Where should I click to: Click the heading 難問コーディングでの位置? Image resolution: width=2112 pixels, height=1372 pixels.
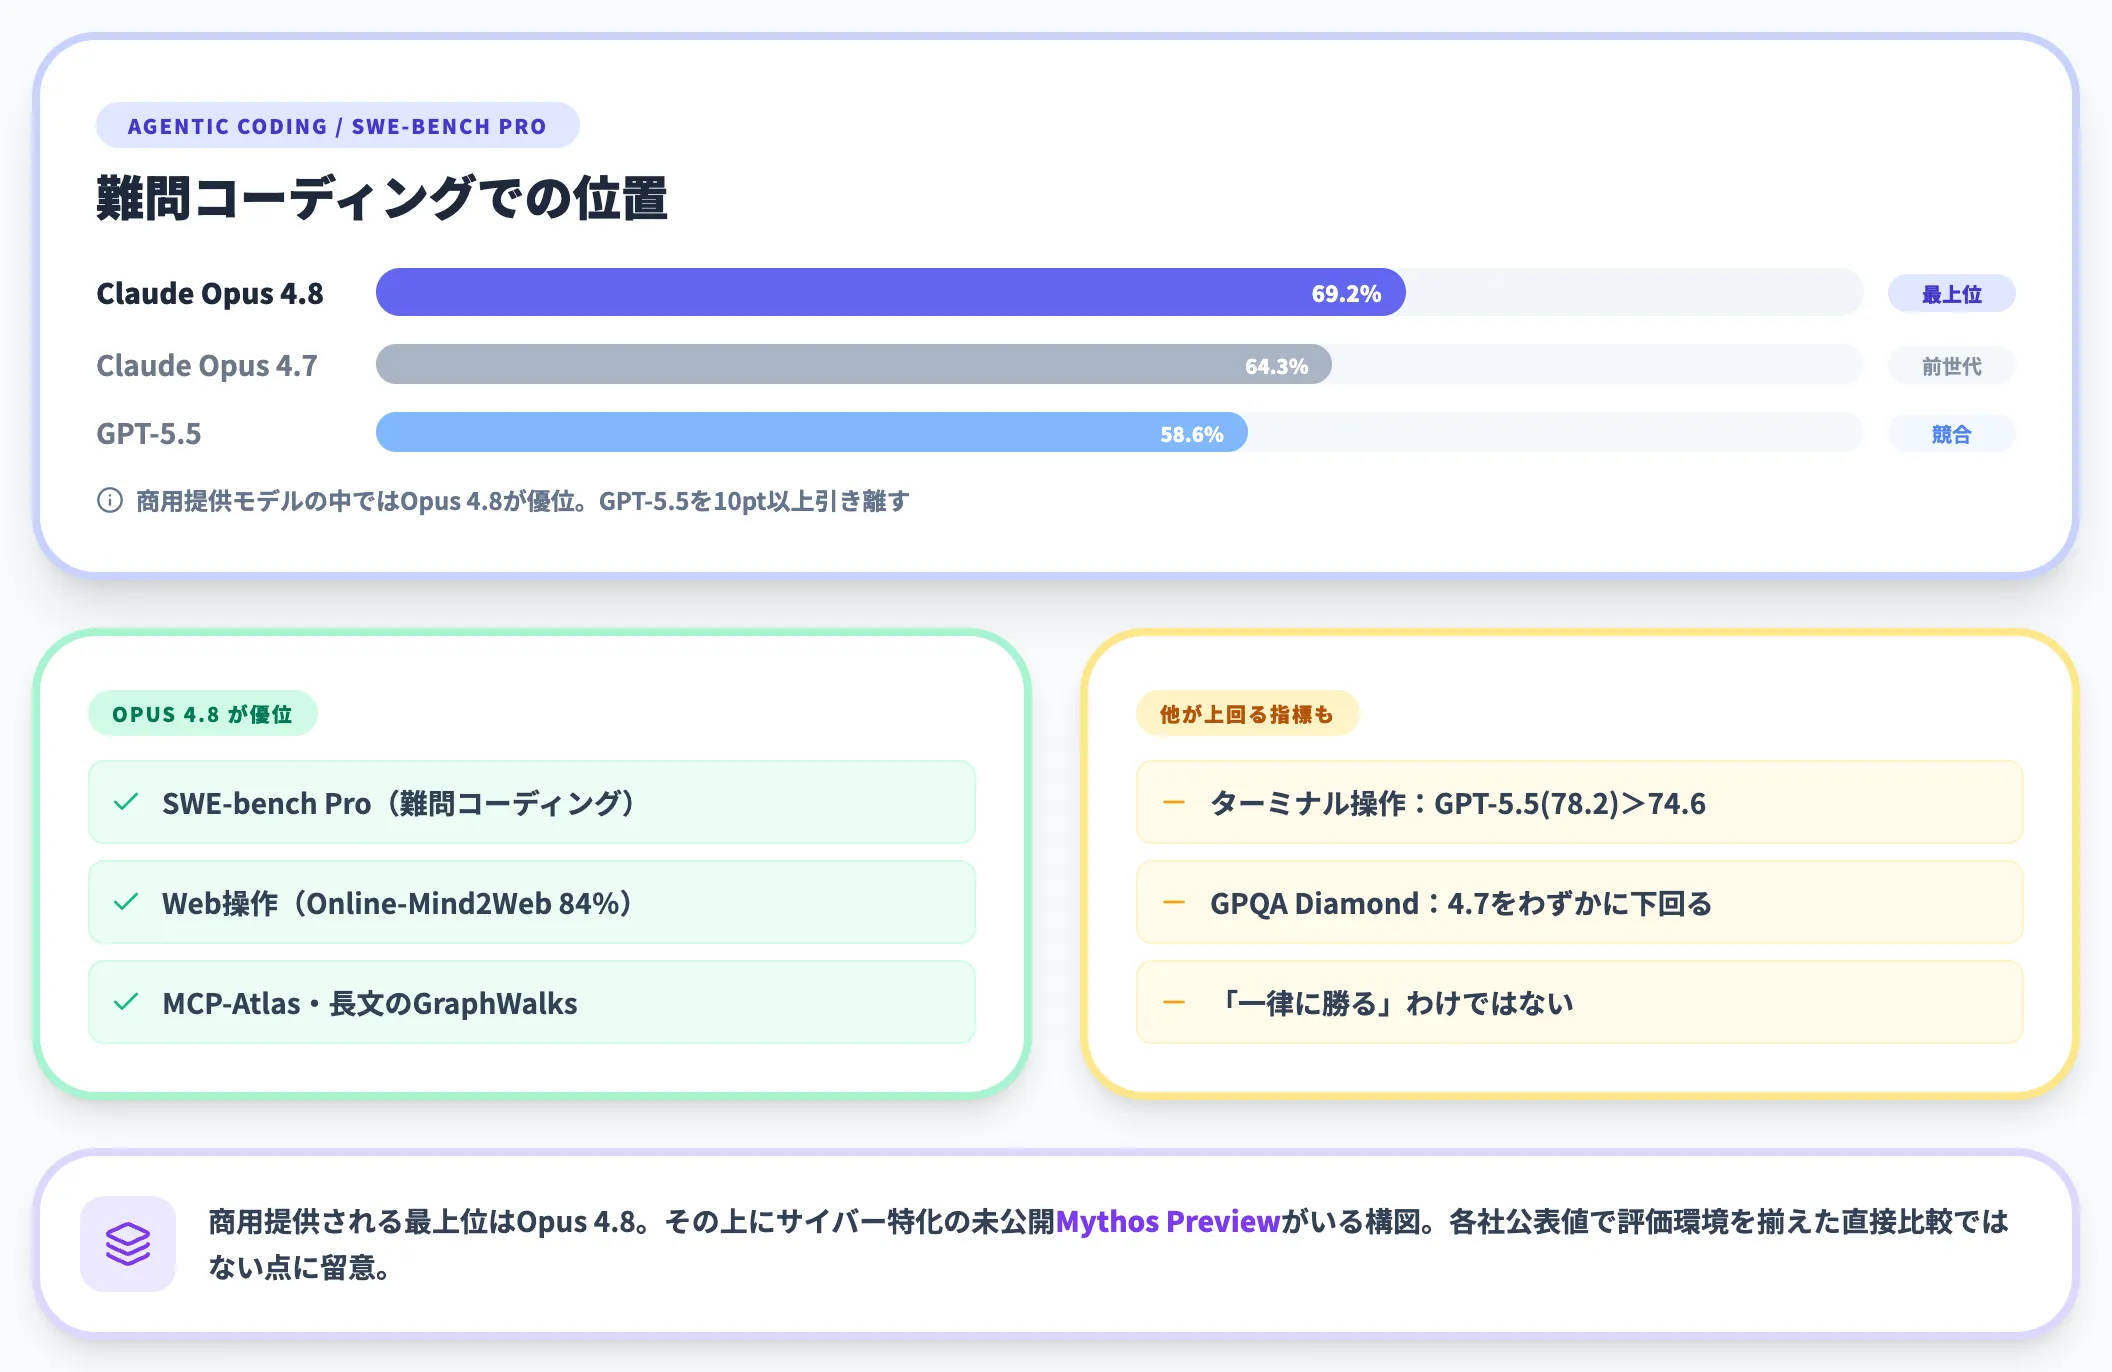(381, 197)
